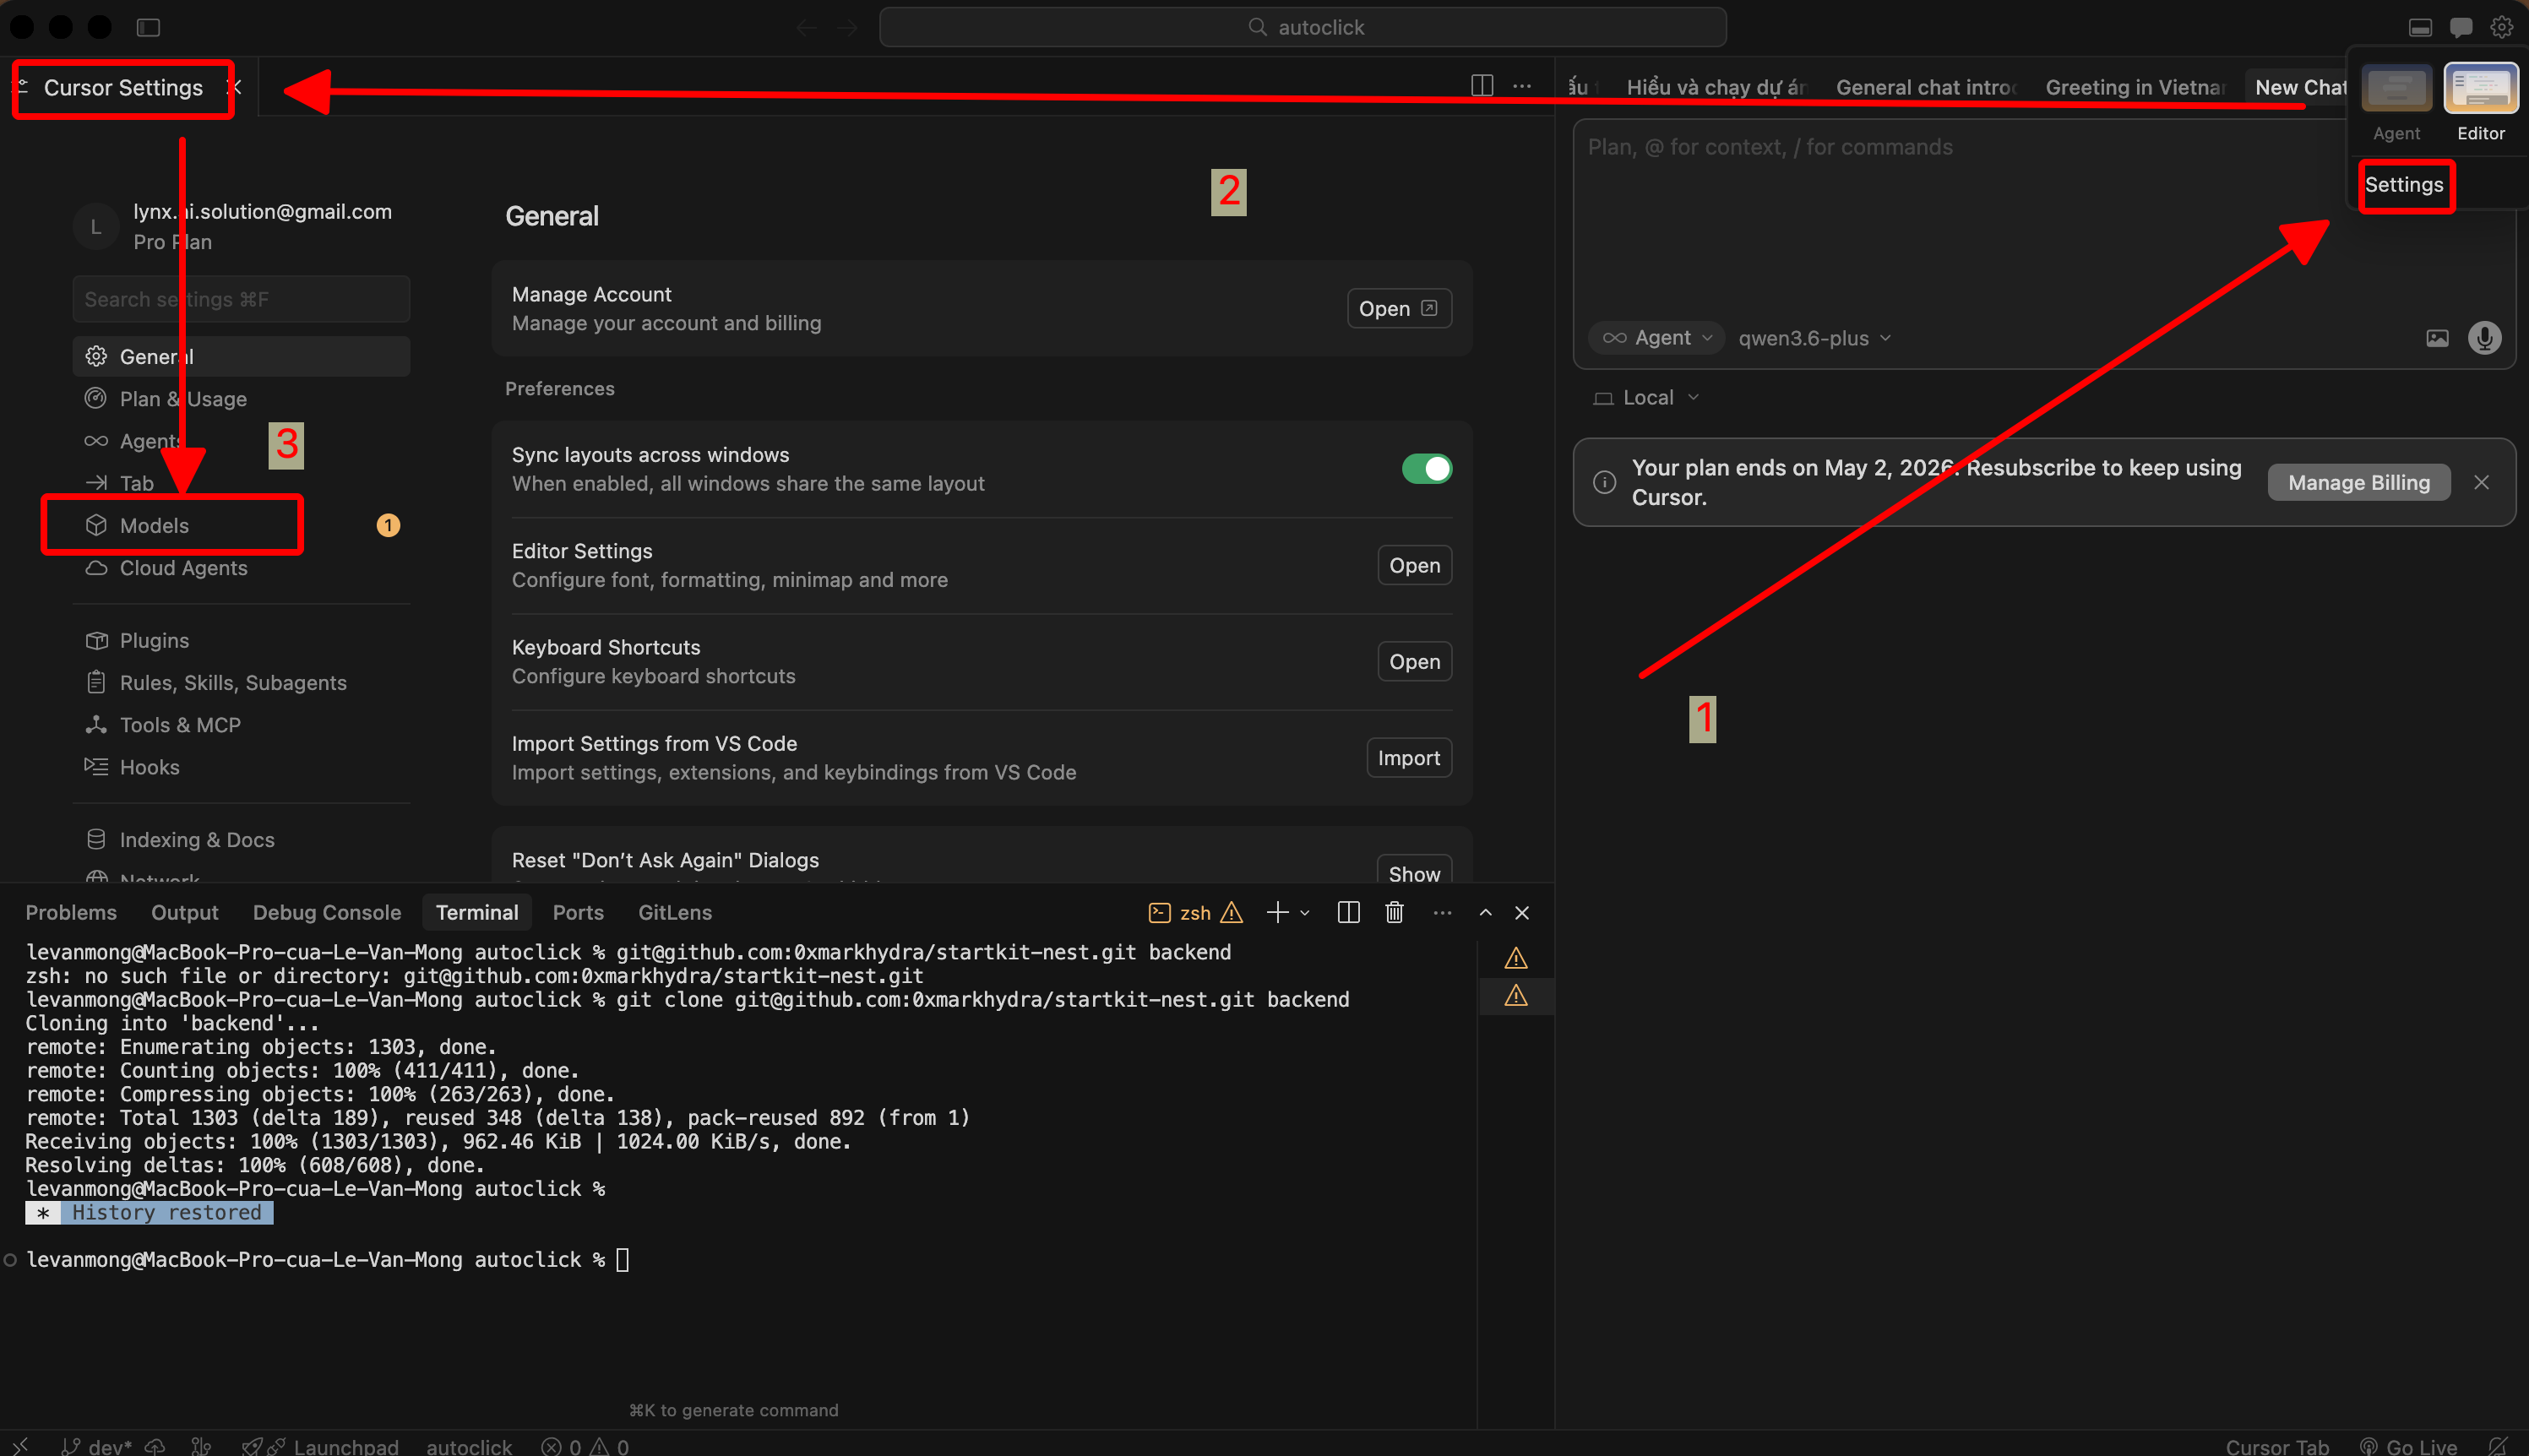Screen dimensions: 2529x1456
Task: Open the chat pane icon in title bar
Action: (2461, 27)
